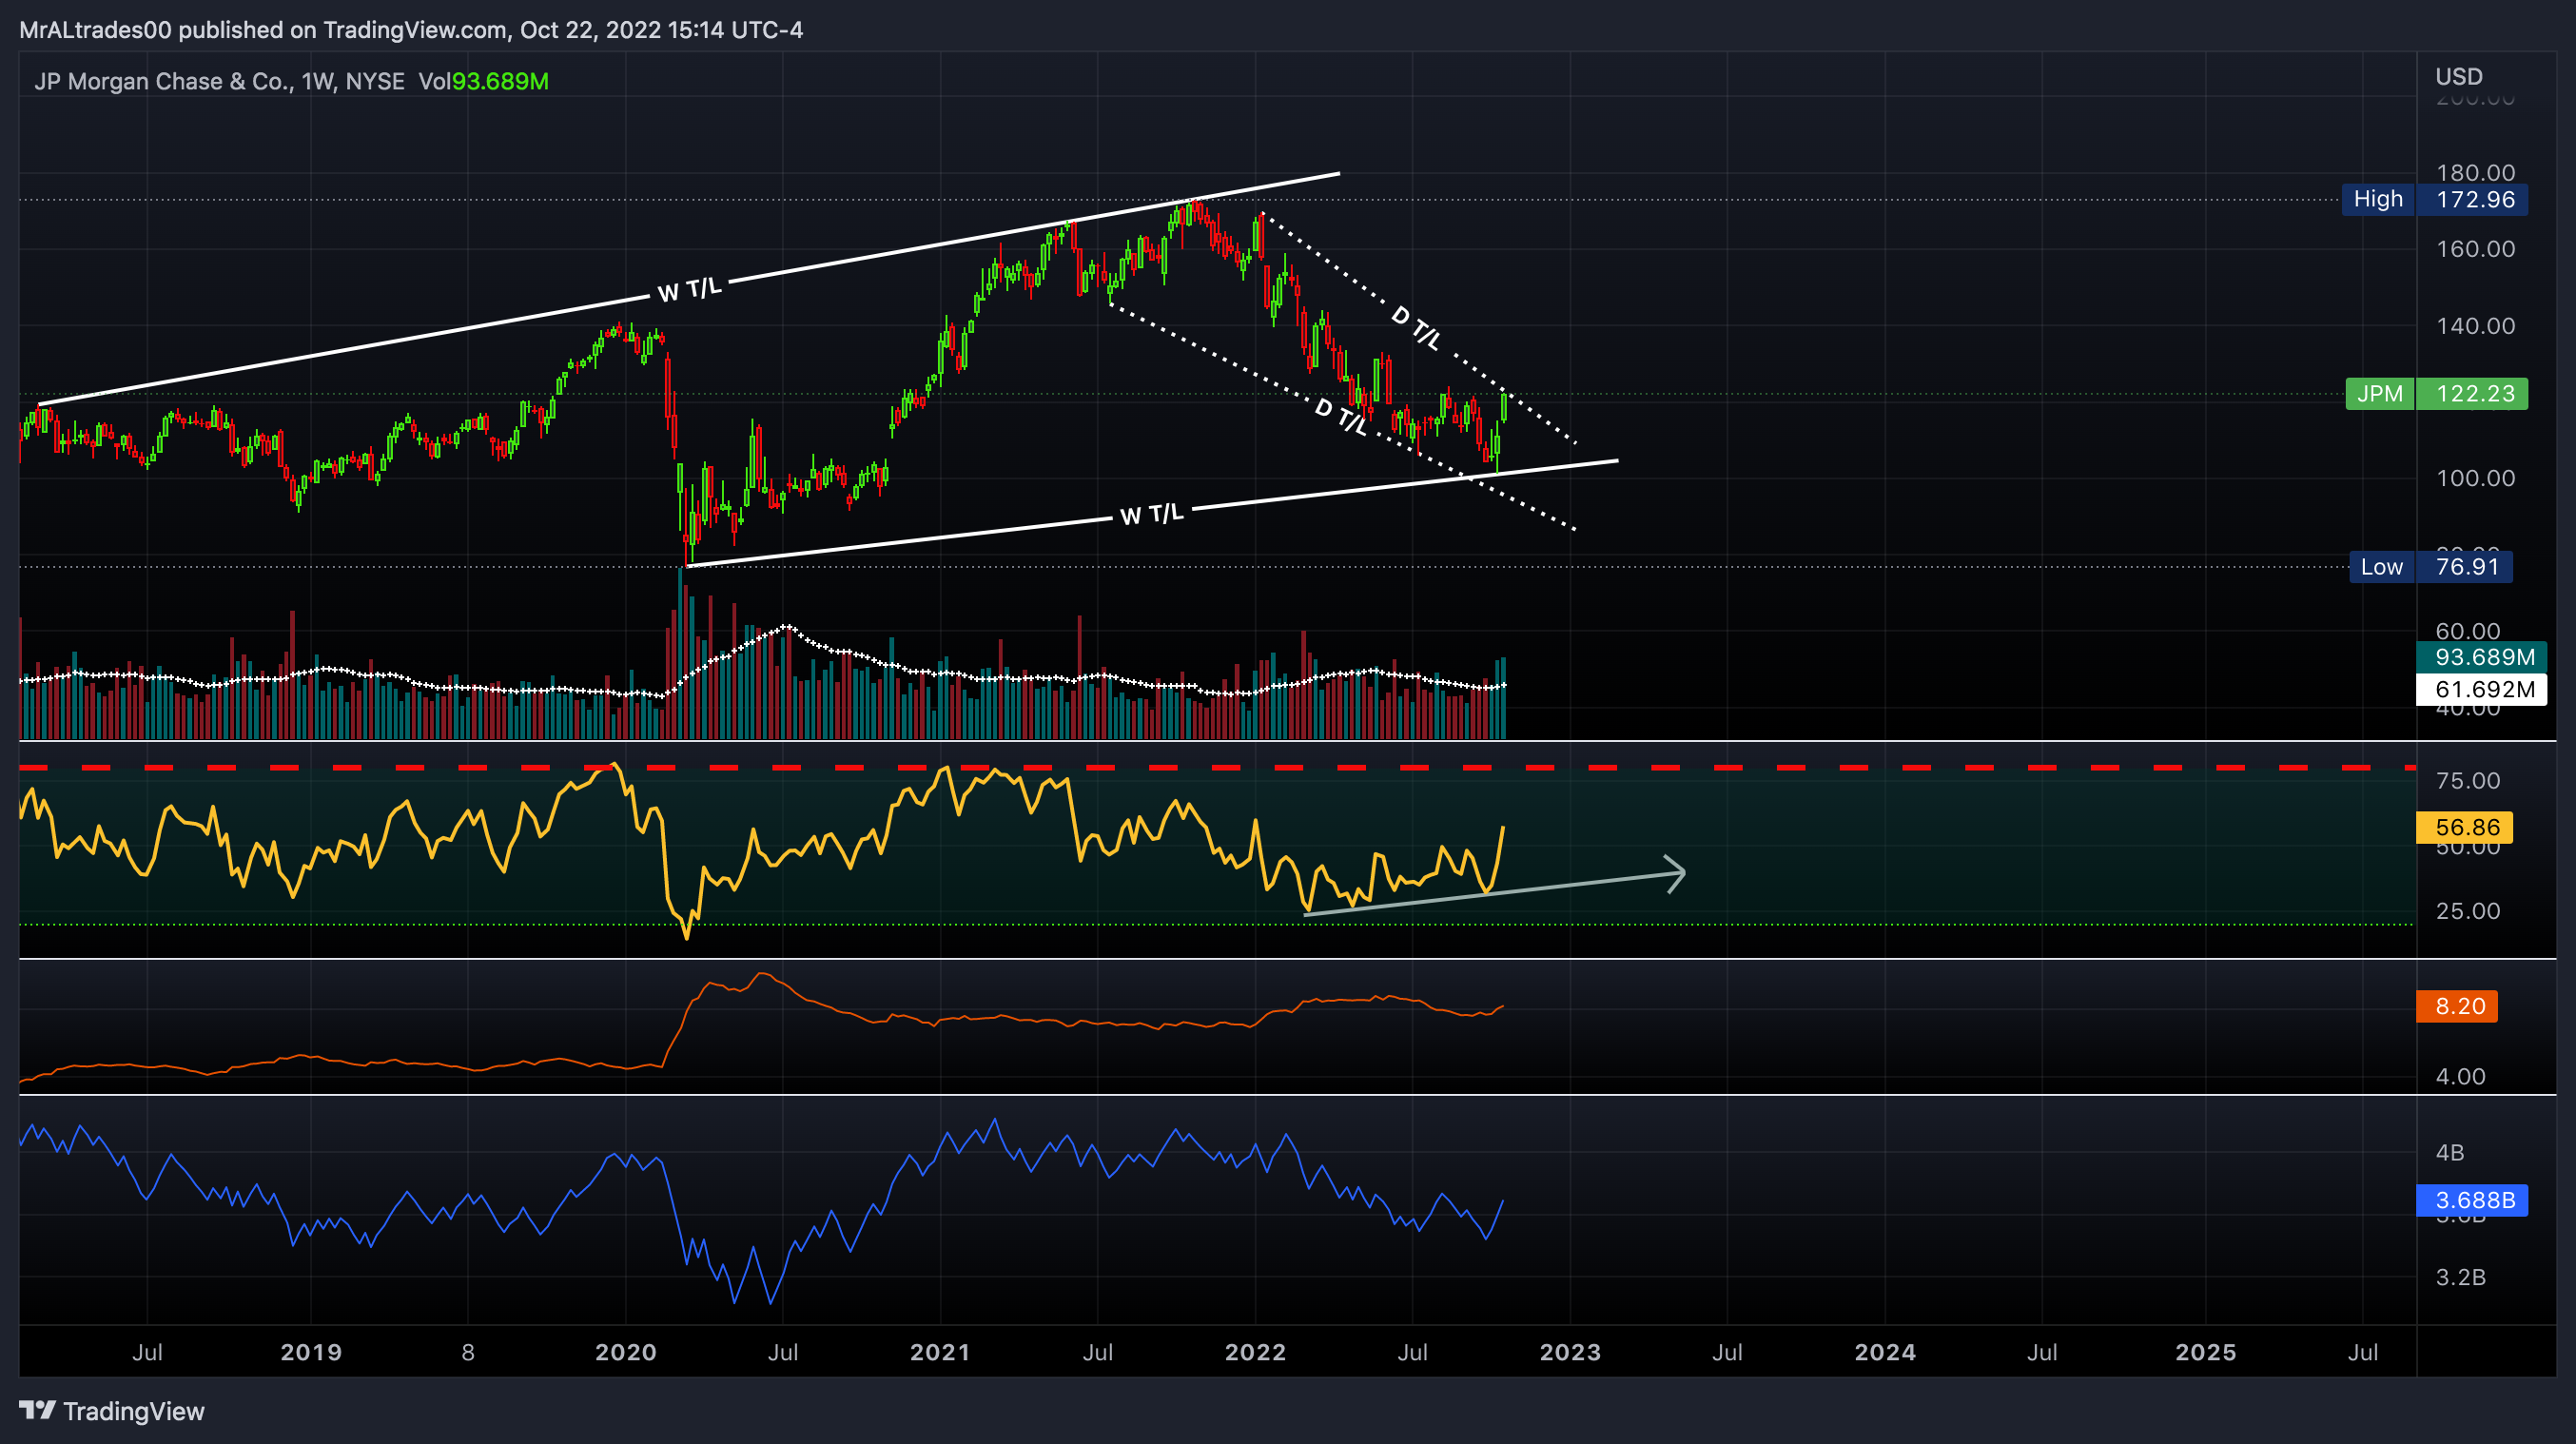Click the 180.00 price axis label

2475,173
